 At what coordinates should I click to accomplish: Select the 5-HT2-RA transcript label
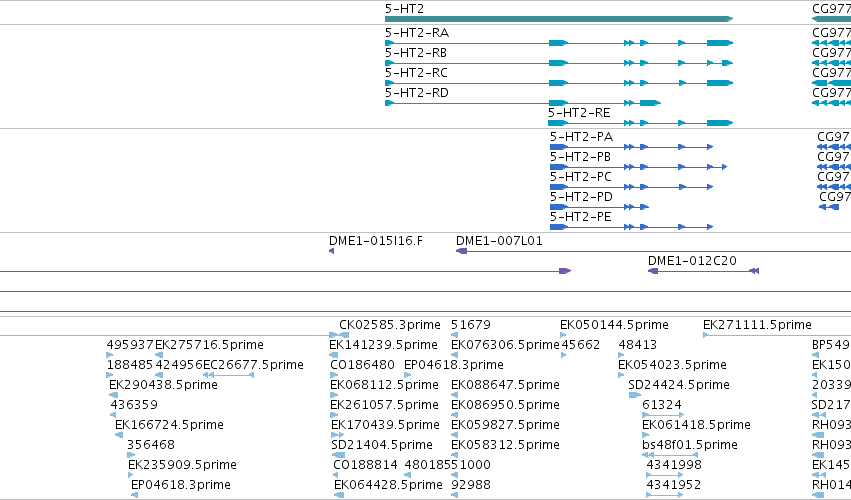pos(417,33)
